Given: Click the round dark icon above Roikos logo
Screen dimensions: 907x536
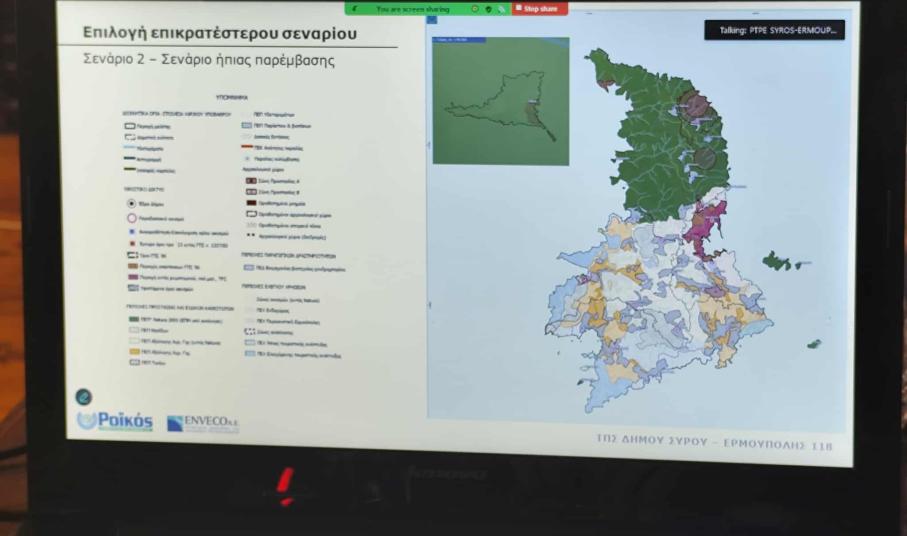Looking at the screenshot, I should coord(85,397).
